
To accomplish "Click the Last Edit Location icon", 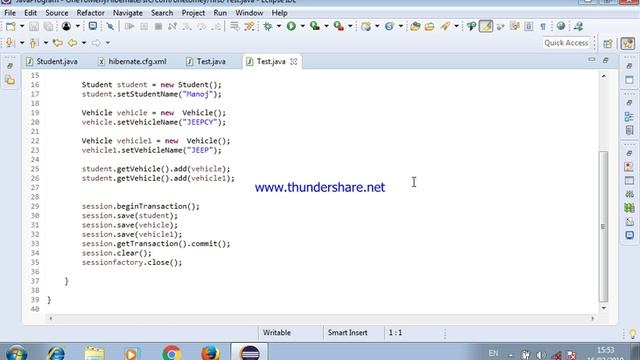I will pos(58,42).
